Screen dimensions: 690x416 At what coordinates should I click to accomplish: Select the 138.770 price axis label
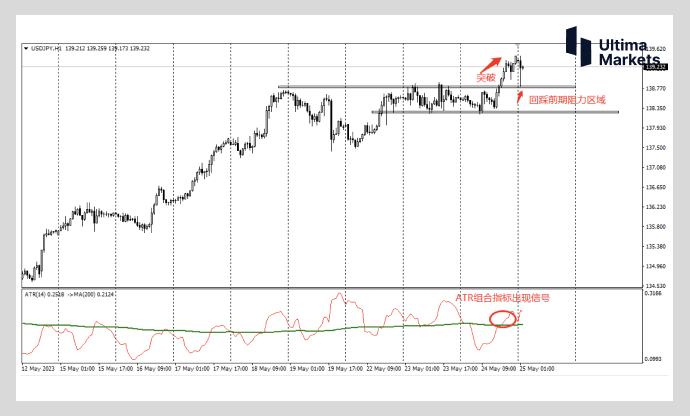[x=656, y=88]
